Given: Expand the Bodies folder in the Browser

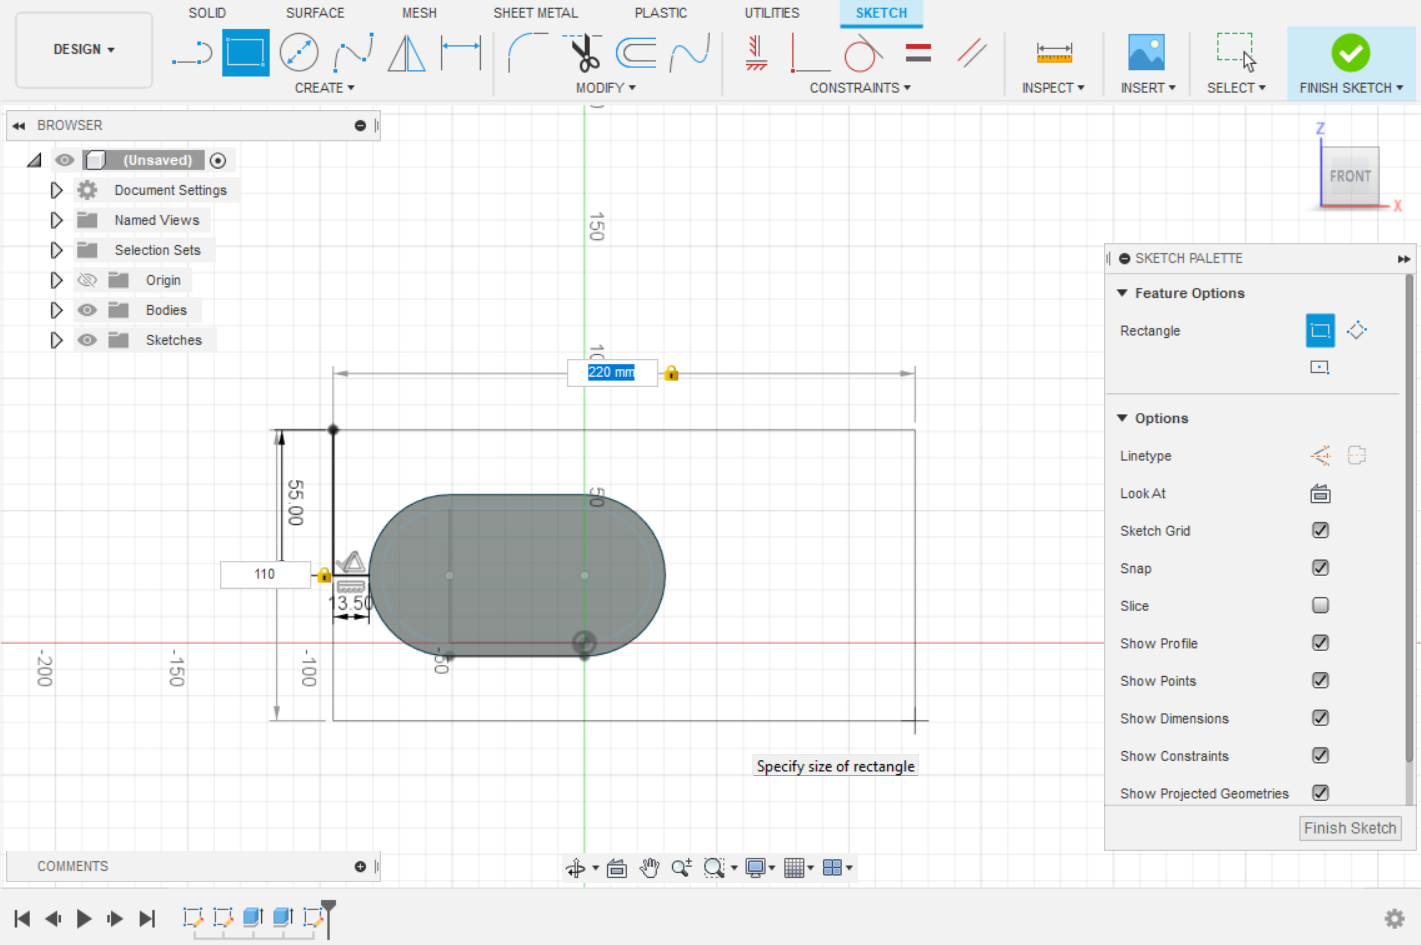Looking at the screenshot, I should [56, 310].
